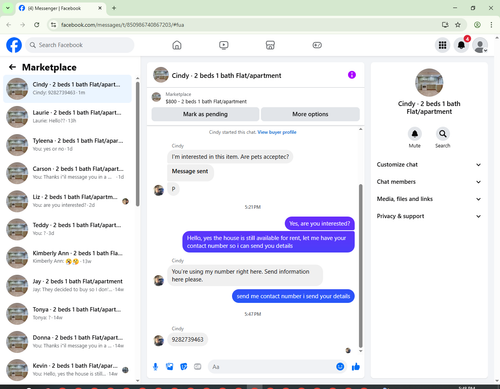Viewport: 500px width, 389px height.
Task: Open the purple conversation information icon
Action: click(352, 75)
